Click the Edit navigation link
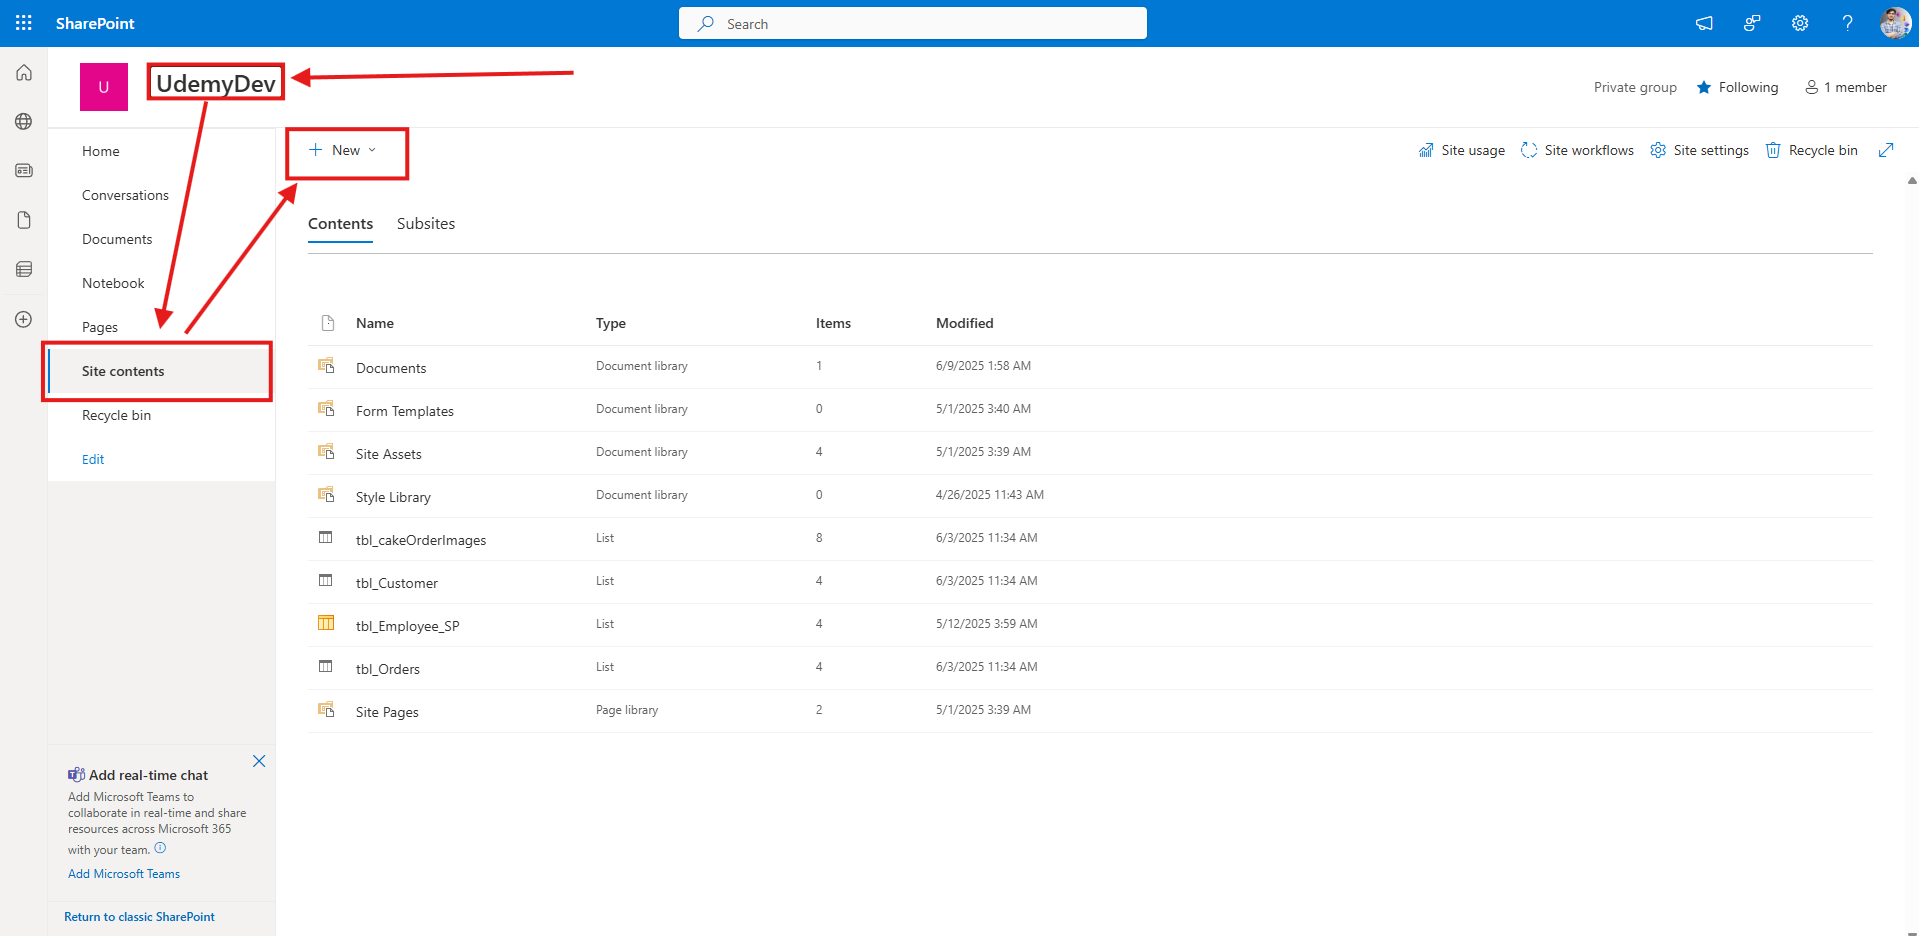 pos(93,459)
